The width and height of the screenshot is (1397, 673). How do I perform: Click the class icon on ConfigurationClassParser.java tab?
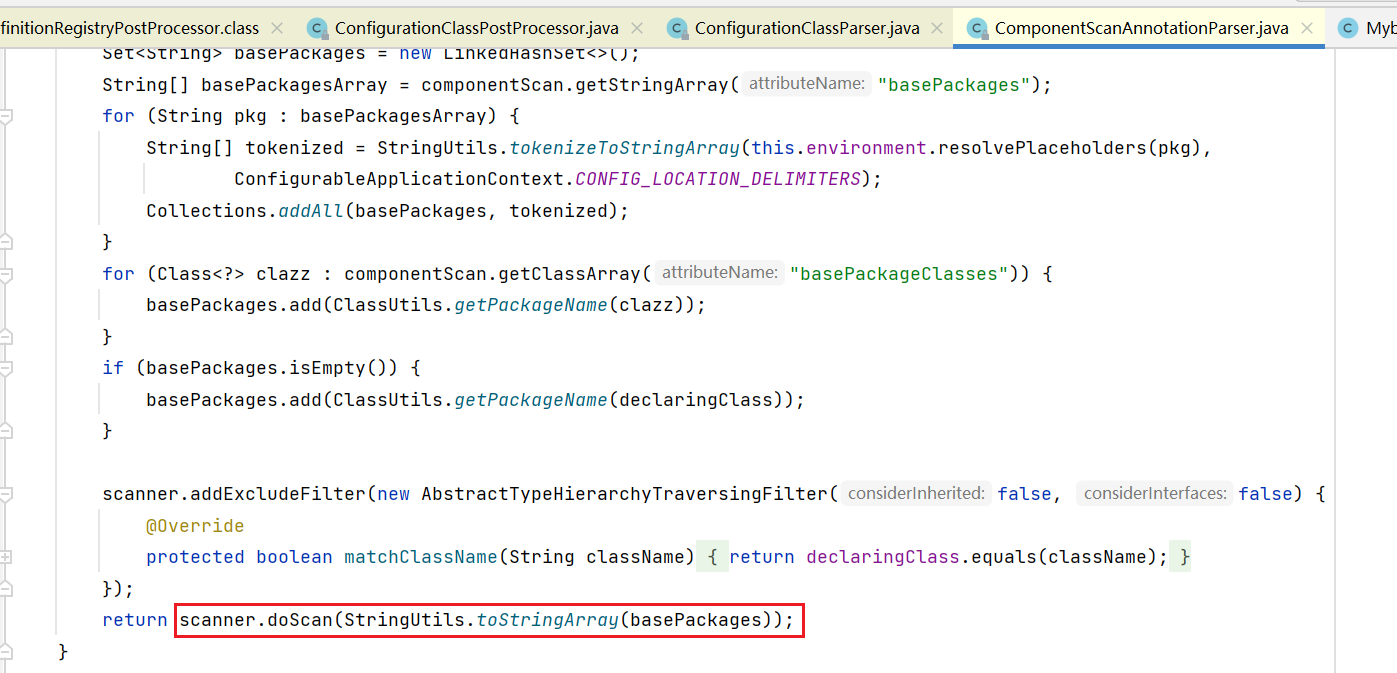[677, 28]
